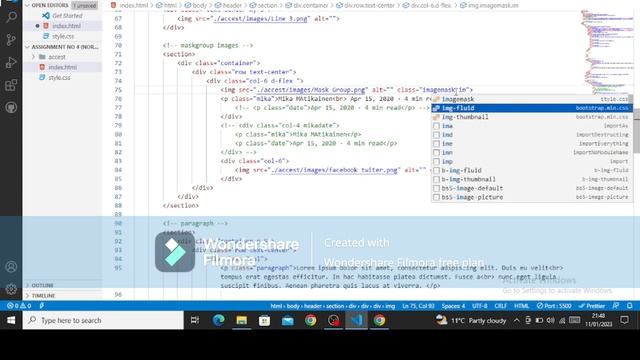Open Windows Action Center notifications

[x=624, y=320]
